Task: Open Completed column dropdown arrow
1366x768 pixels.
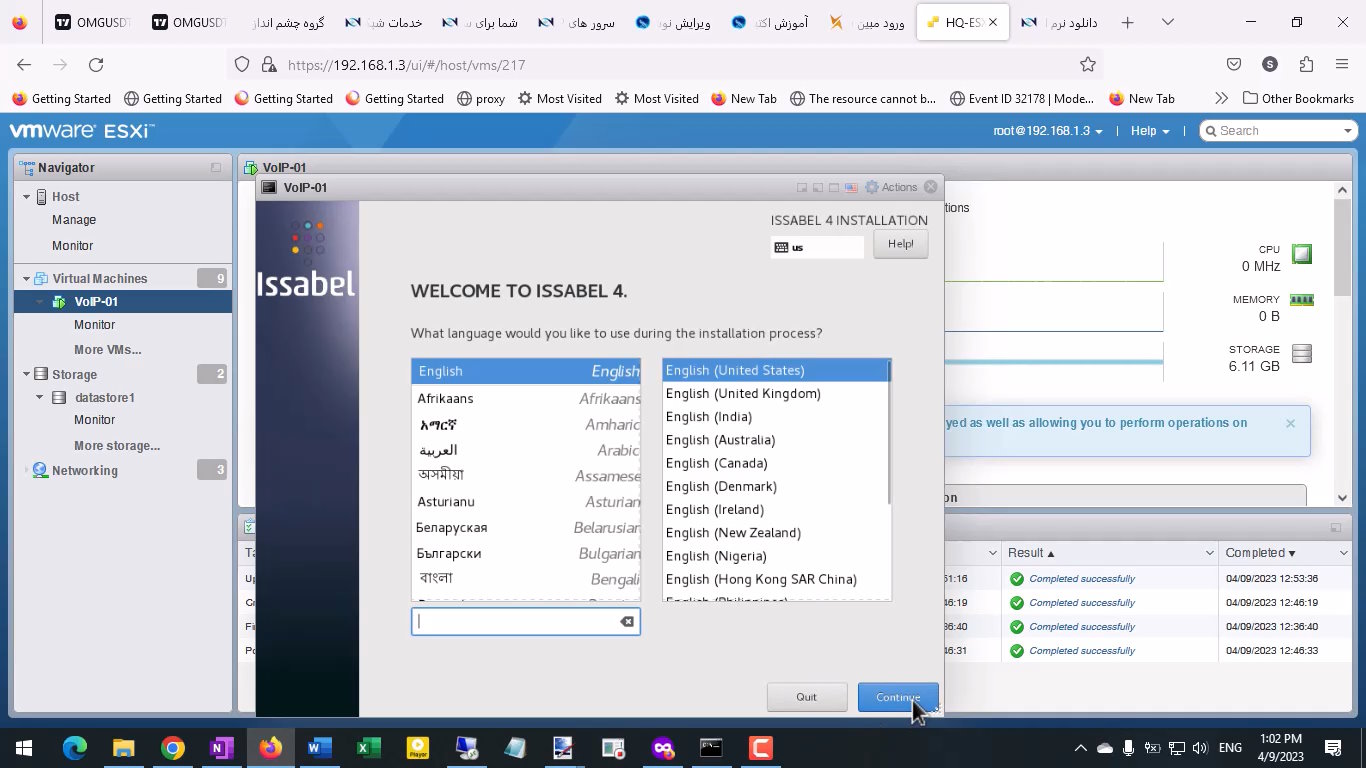Action: coord(1343,553)
